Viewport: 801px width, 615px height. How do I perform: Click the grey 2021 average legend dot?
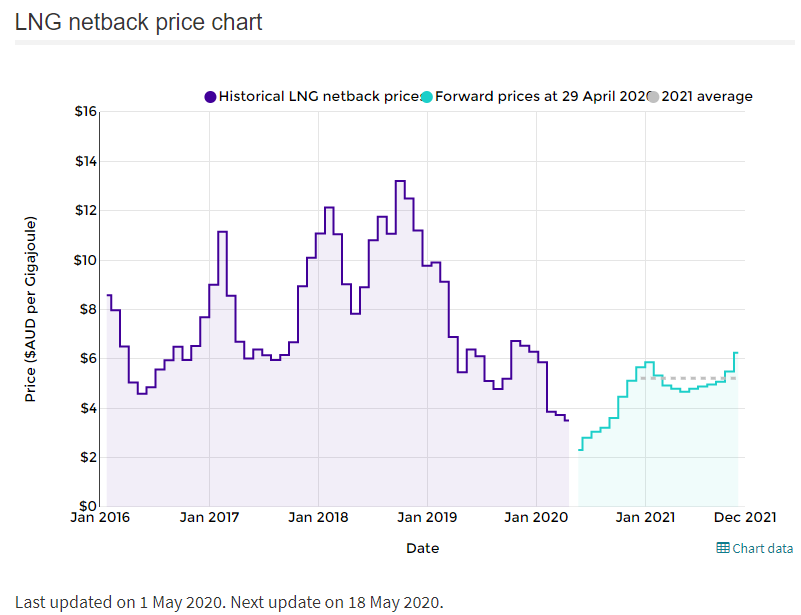point(653,97)
